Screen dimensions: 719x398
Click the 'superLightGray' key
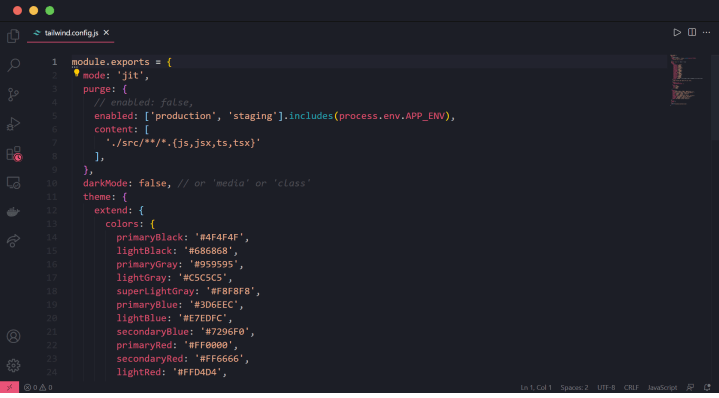click(155, 291)
